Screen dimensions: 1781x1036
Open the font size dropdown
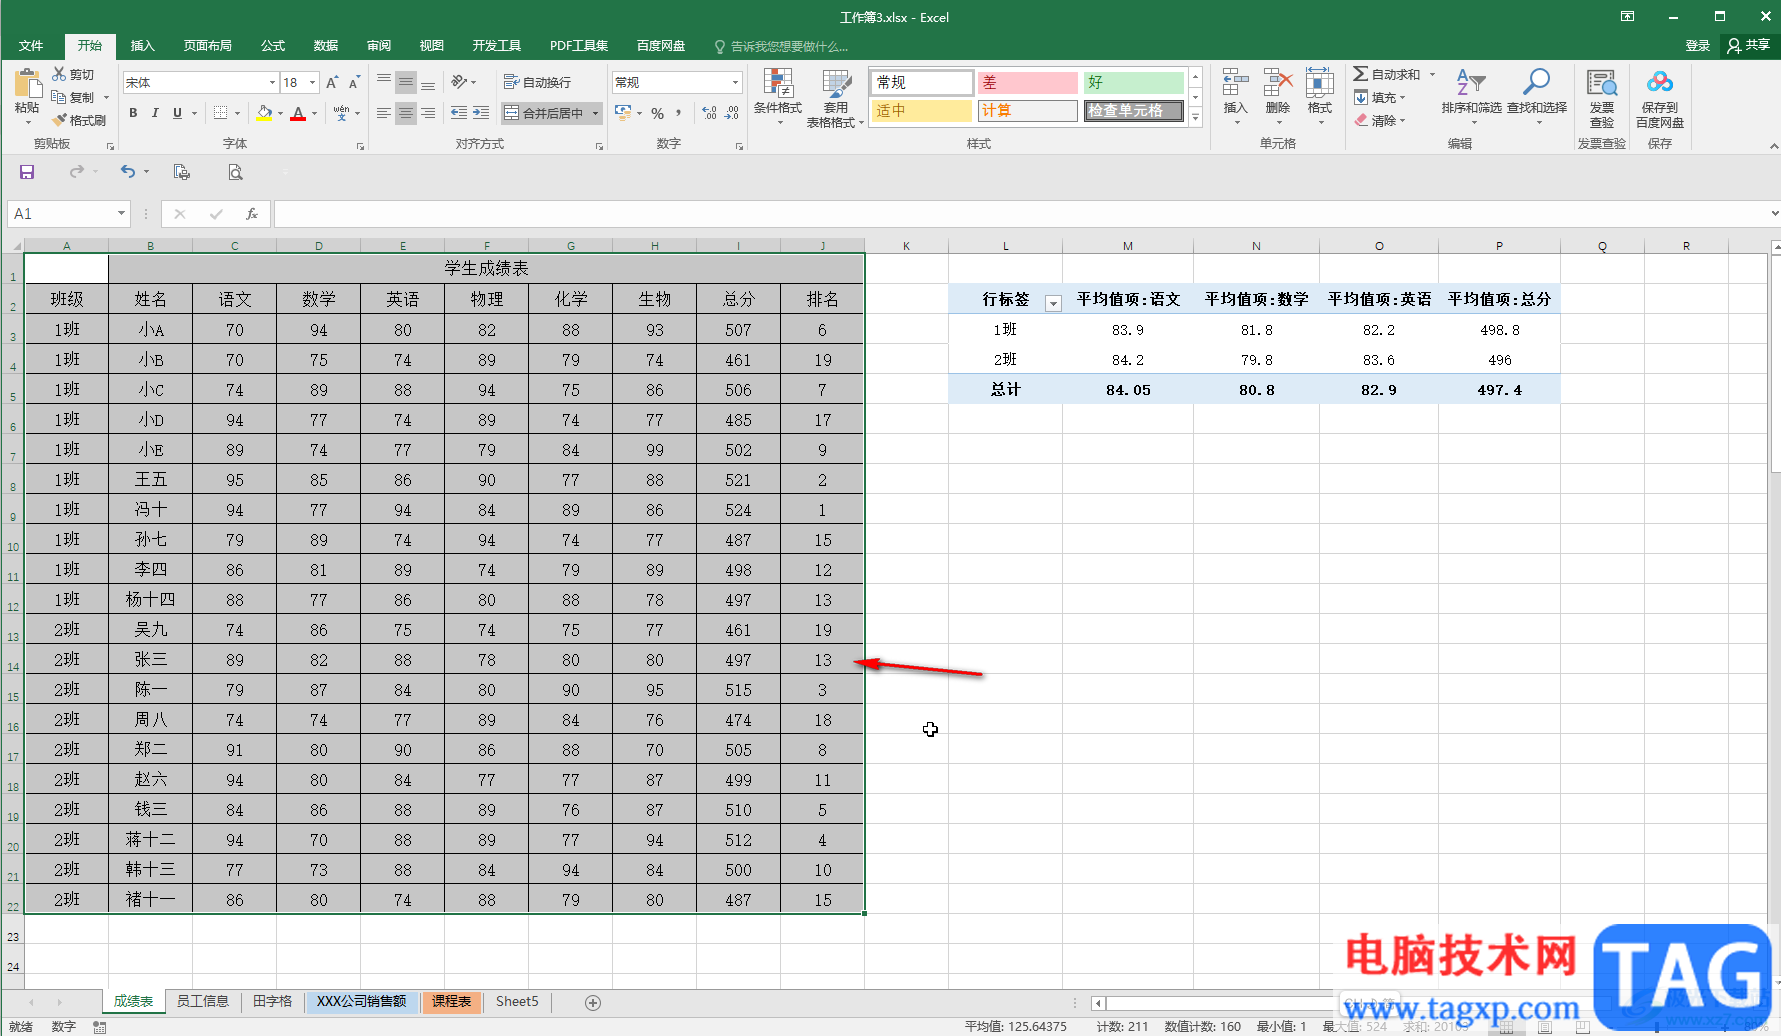(x=313, y=82)
